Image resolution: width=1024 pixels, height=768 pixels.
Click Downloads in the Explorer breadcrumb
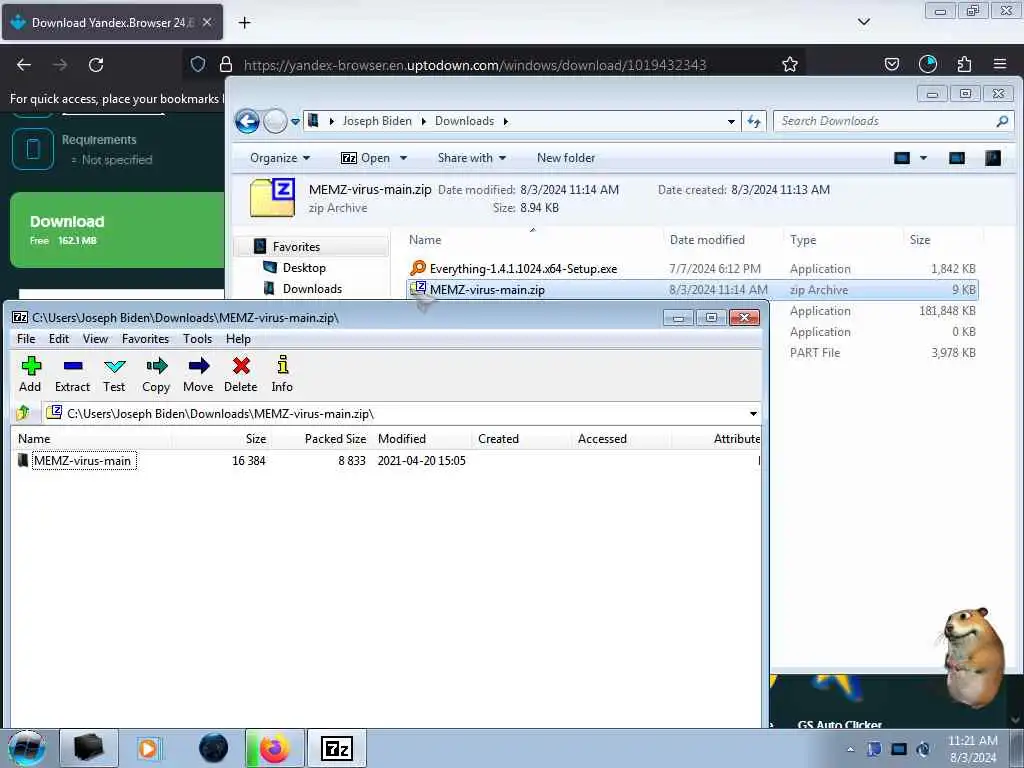tap(464, 121)
